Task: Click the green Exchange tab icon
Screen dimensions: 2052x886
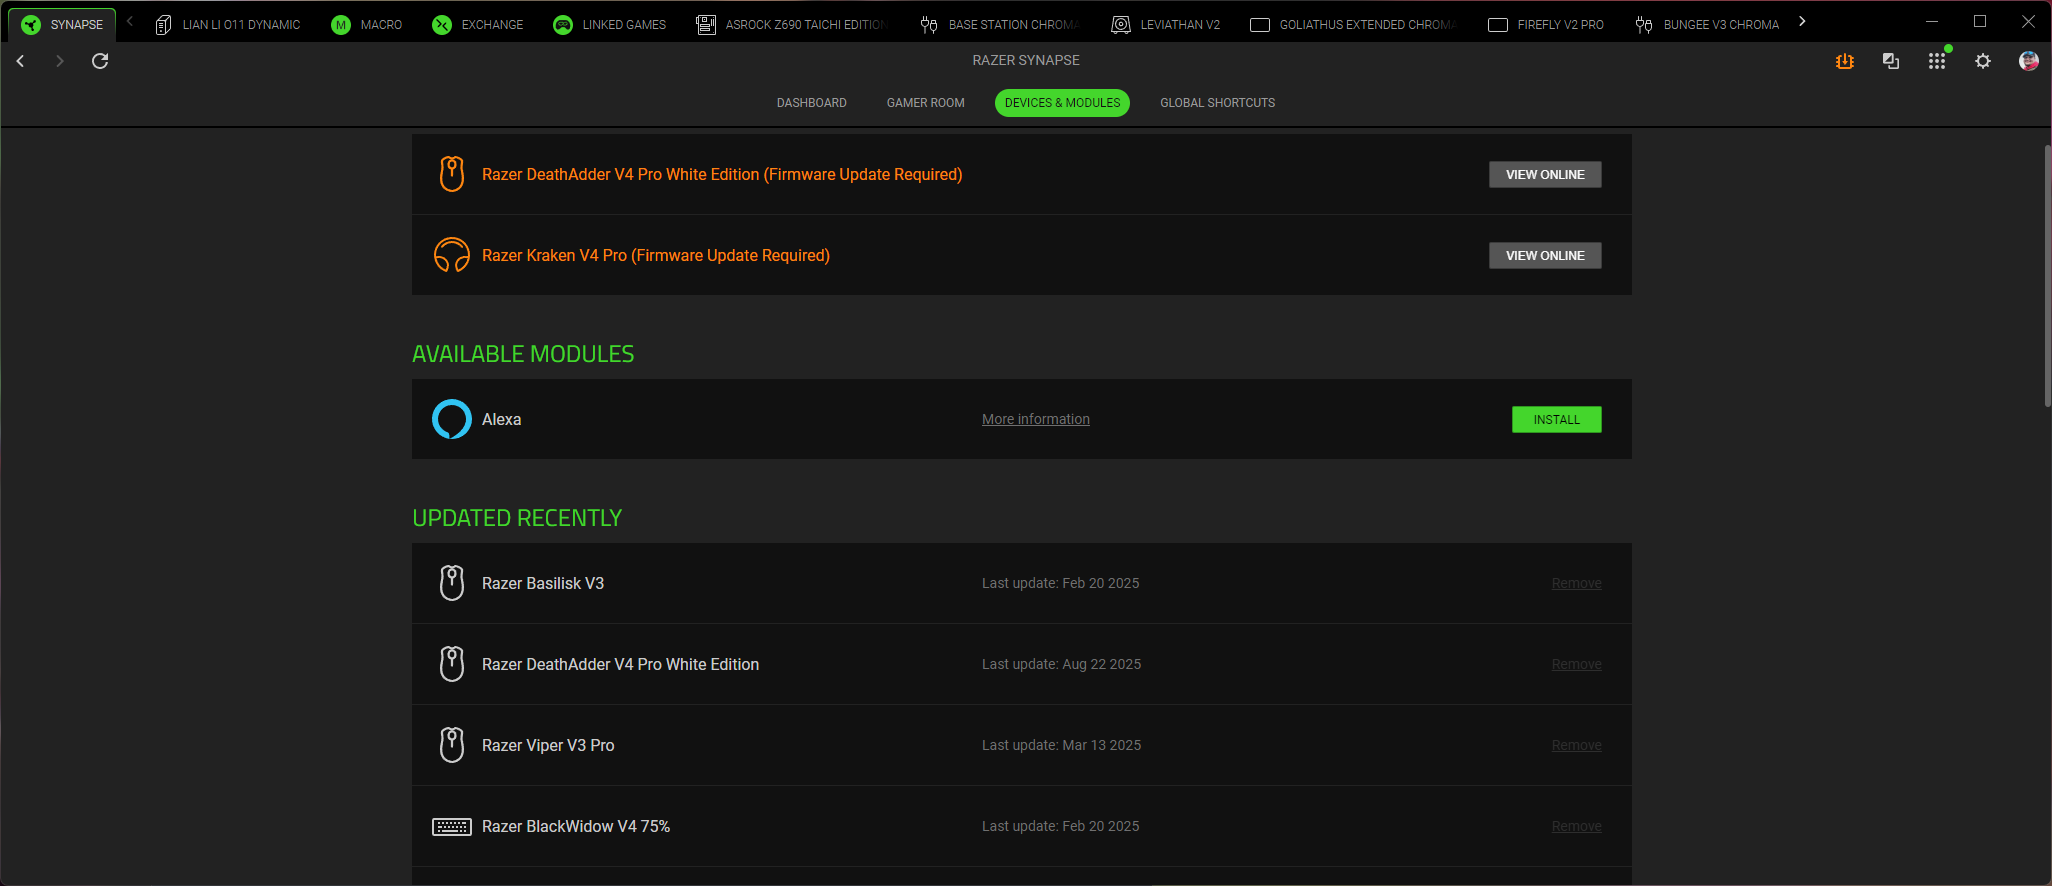Action: pyautogui.click(x=442, y=25)
